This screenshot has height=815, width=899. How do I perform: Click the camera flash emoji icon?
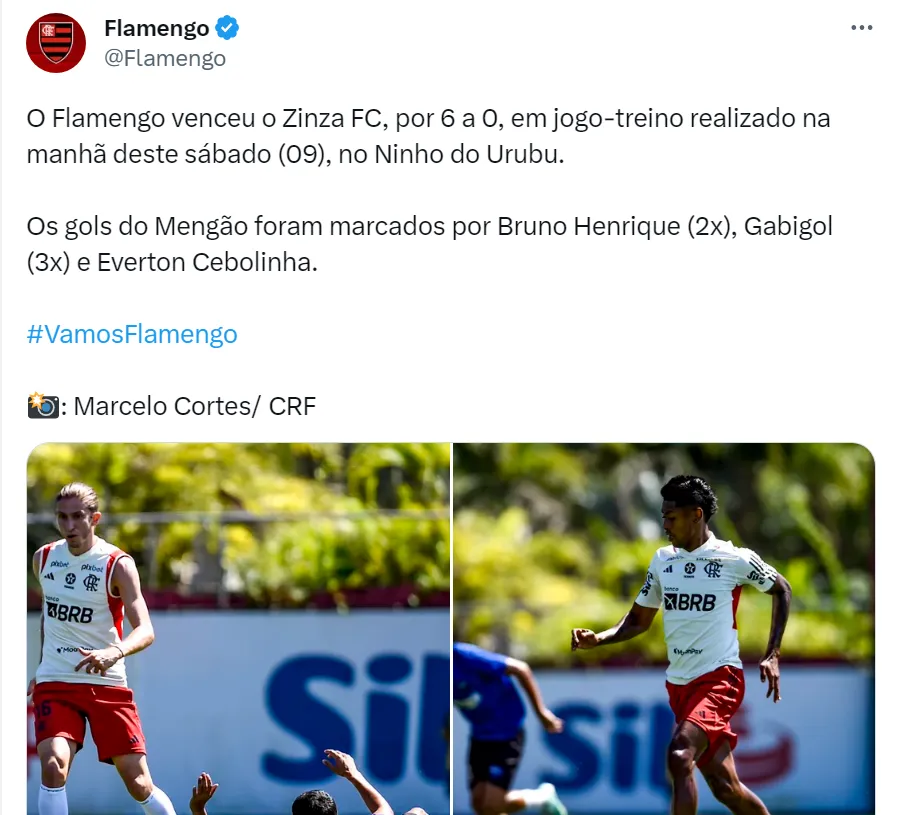[43, 405]
